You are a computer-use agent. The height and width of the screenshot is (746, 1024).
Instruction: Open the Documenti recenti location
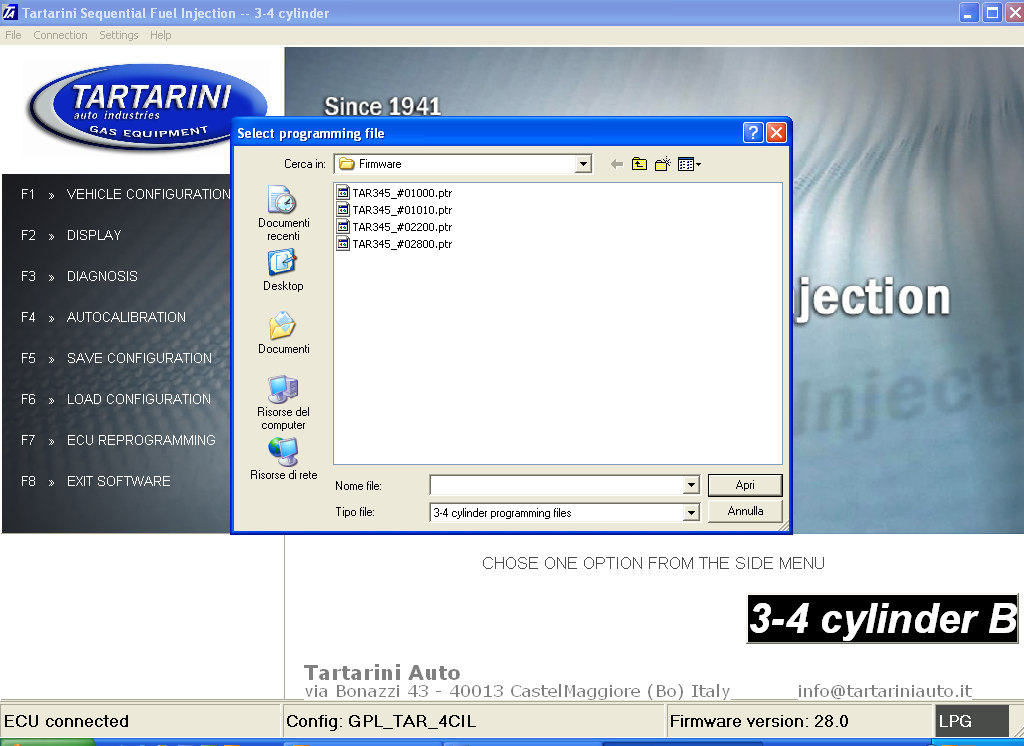point(283,213)
